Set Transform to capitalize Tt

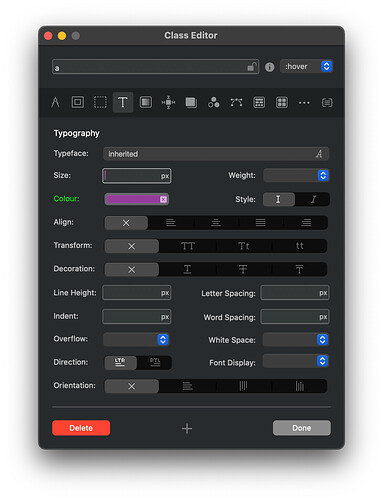(244, 246)
